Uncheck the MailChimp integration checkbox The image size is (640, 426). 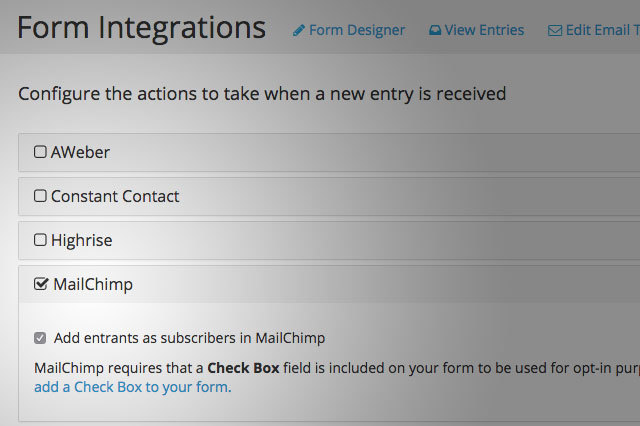pos(41,284)
